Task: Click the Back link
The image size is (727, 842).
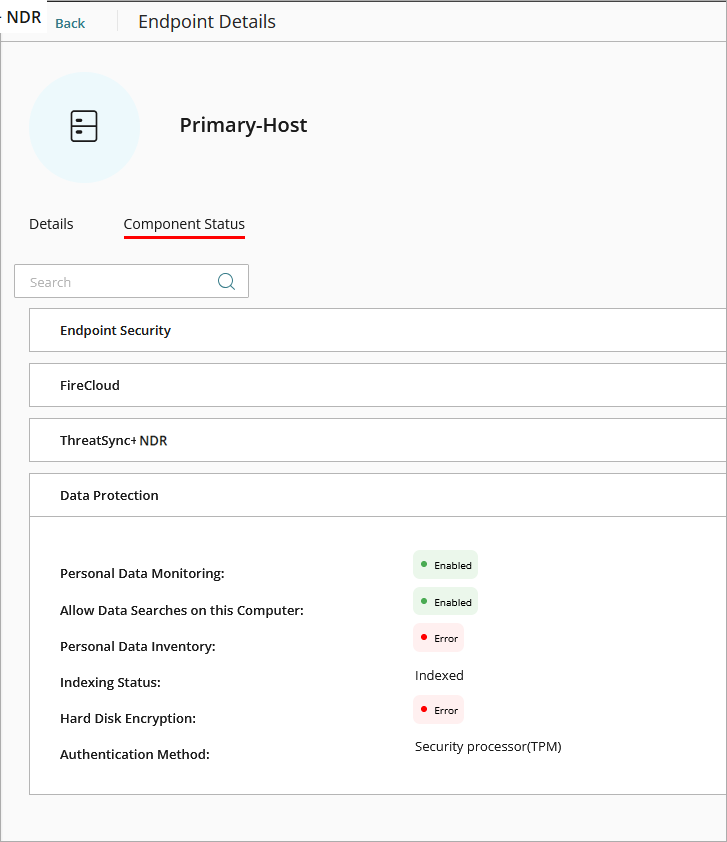Action: (x=69, y=22)
